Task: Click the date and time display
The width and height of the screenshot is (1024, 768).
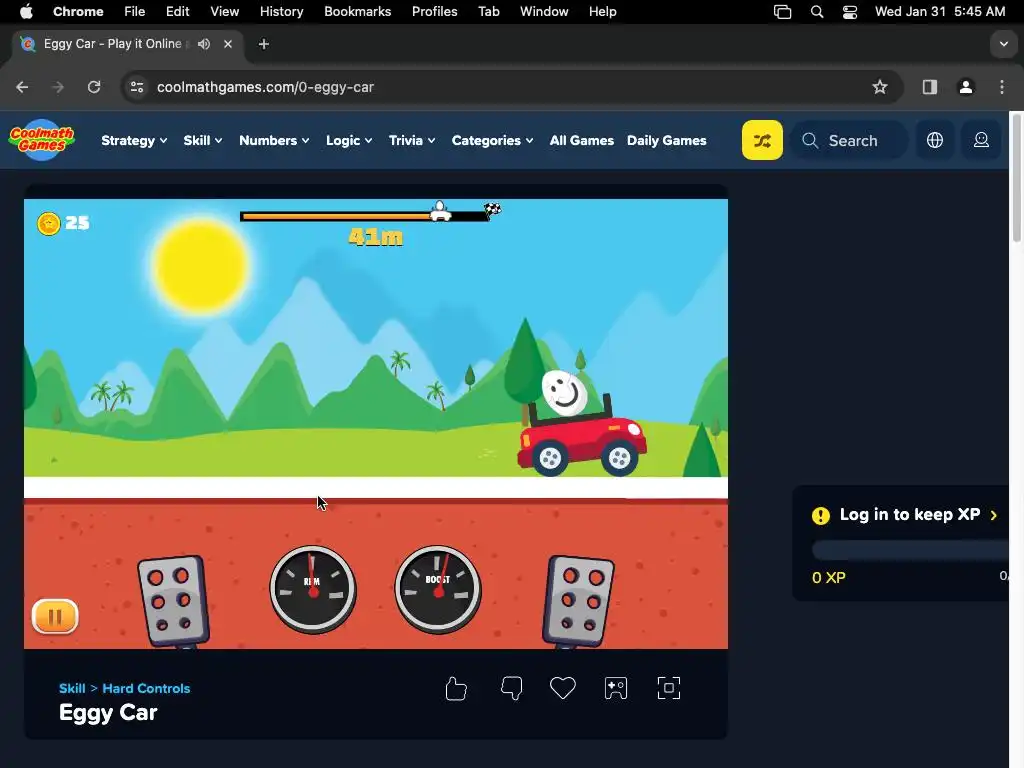Action: pyautogui.click(x=940, y=11)
